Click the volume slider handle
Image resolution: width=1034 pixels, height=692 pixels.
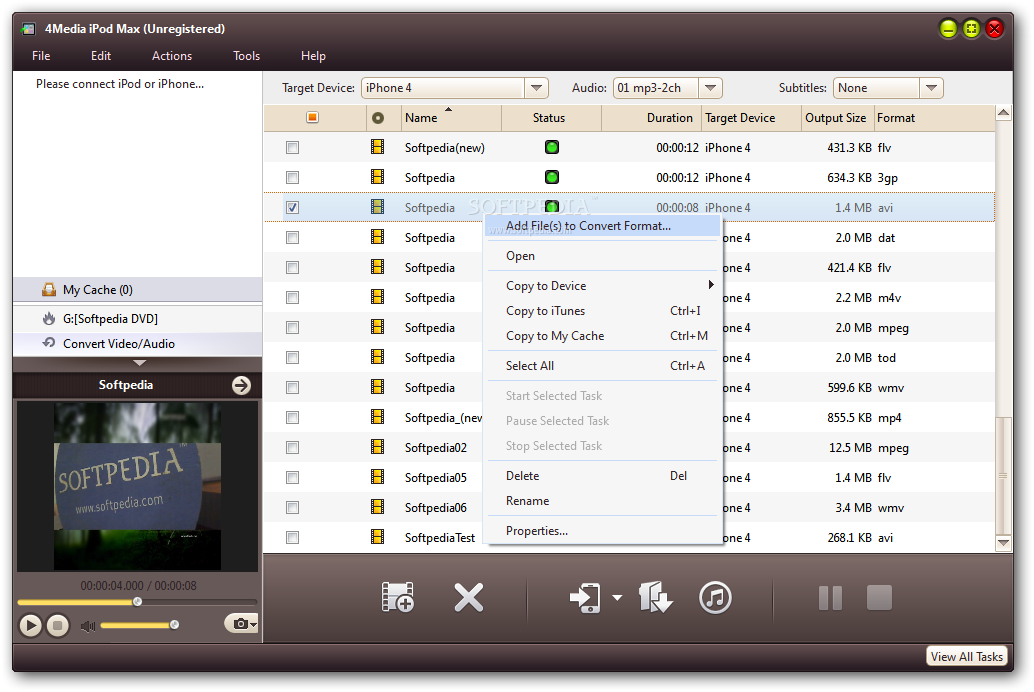(174, 625)
